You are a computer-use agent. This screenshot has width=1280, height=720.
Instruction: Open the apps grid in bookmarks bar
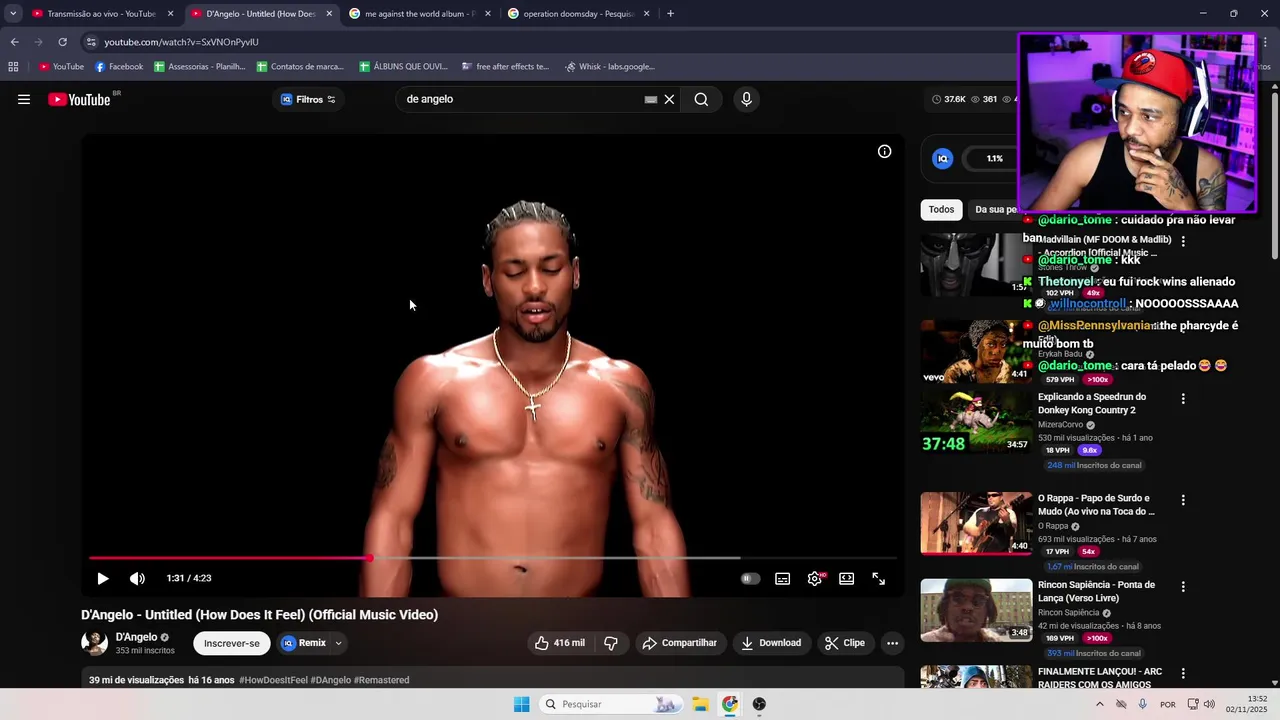(13, 67)
